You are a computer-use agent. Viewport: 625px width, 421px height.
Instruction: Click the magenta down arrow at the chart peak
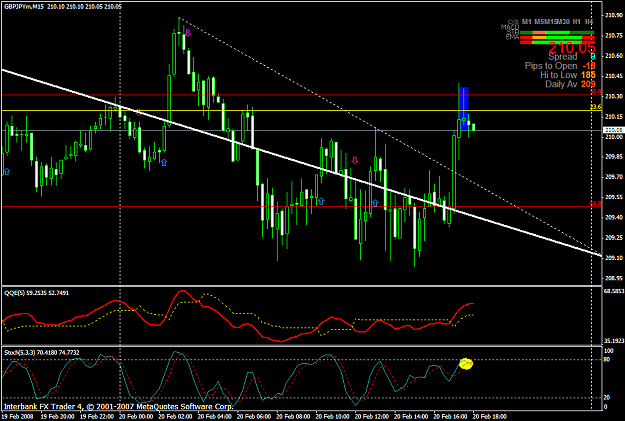point(188,33)
